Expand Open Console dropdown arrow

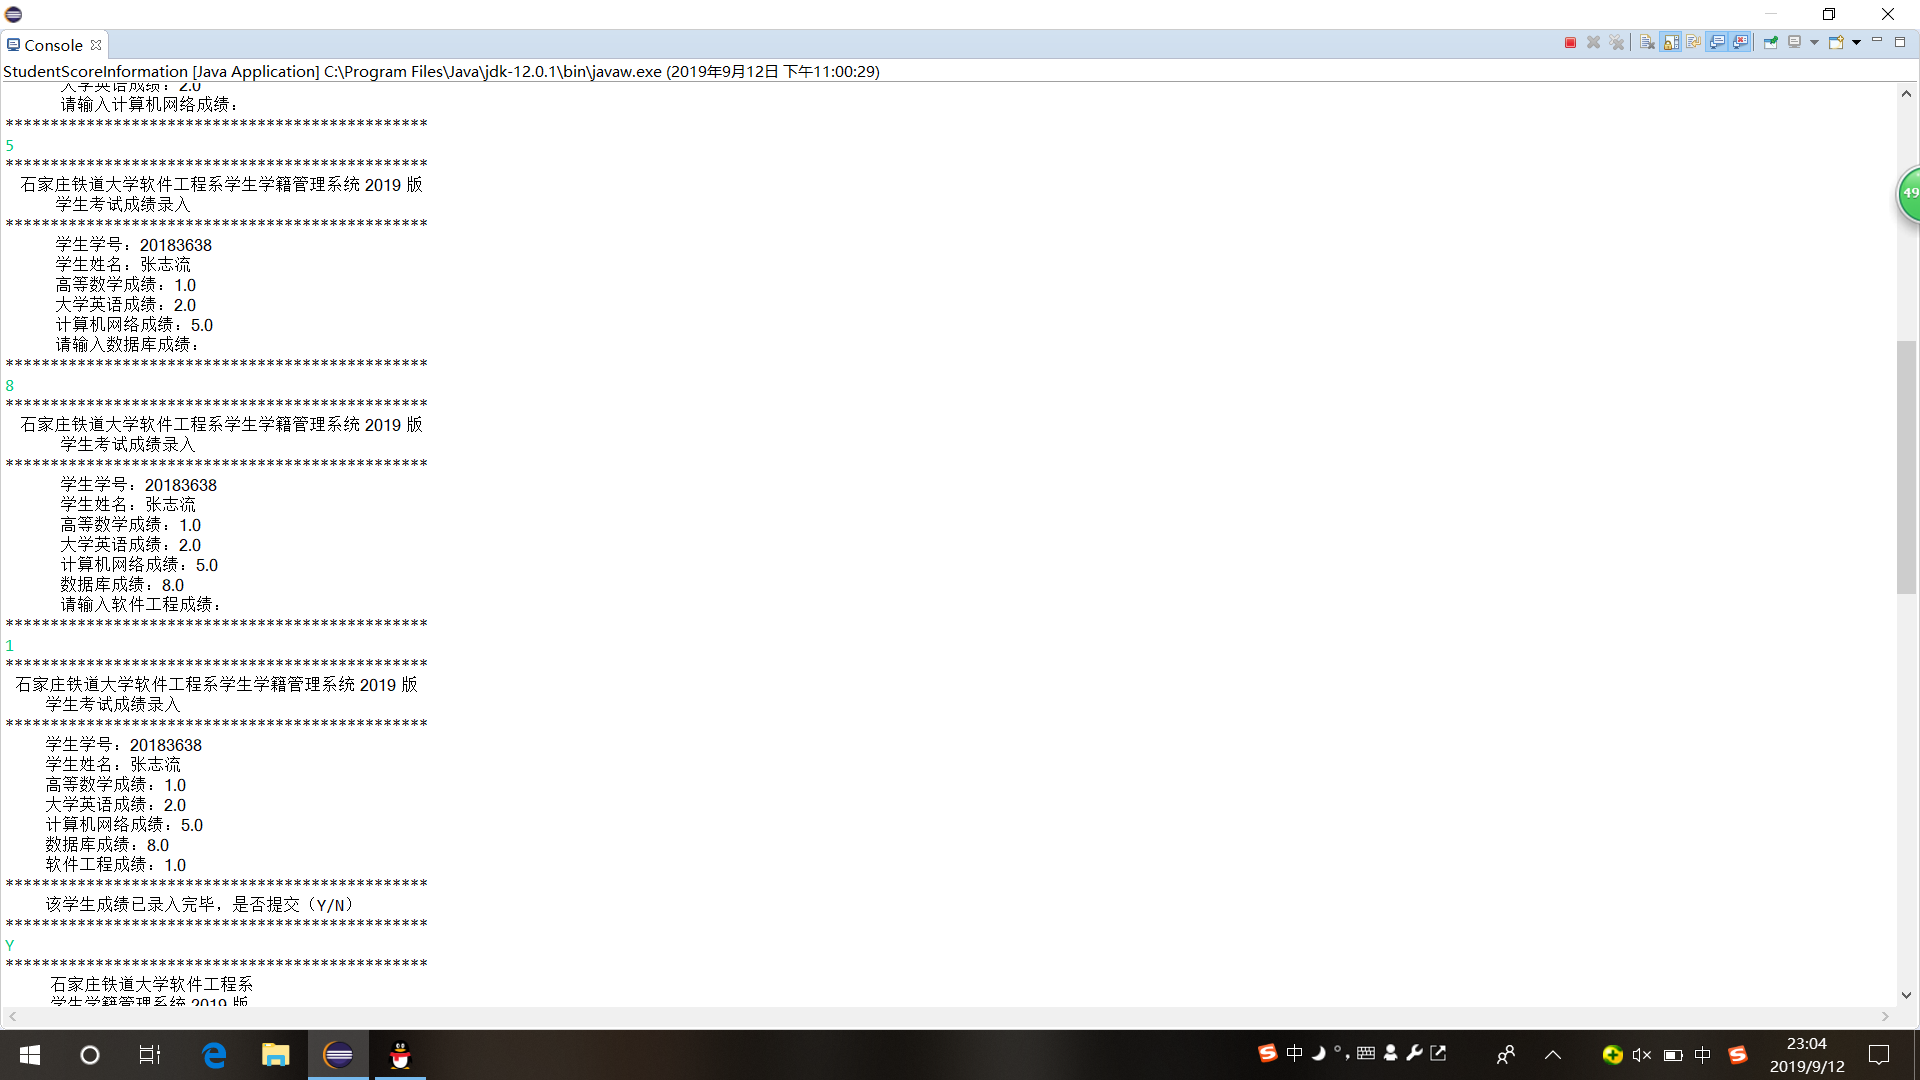click(1856, 42)
